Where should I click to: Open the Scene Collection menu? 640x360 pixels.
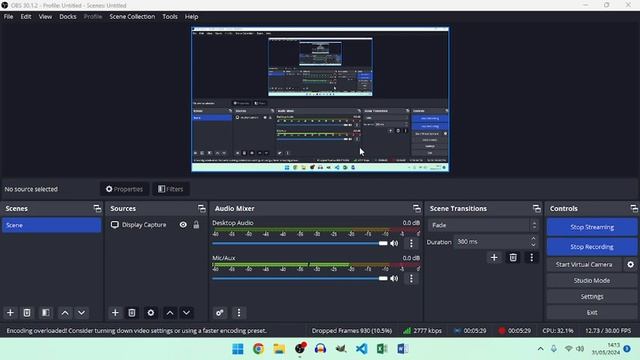132,17
